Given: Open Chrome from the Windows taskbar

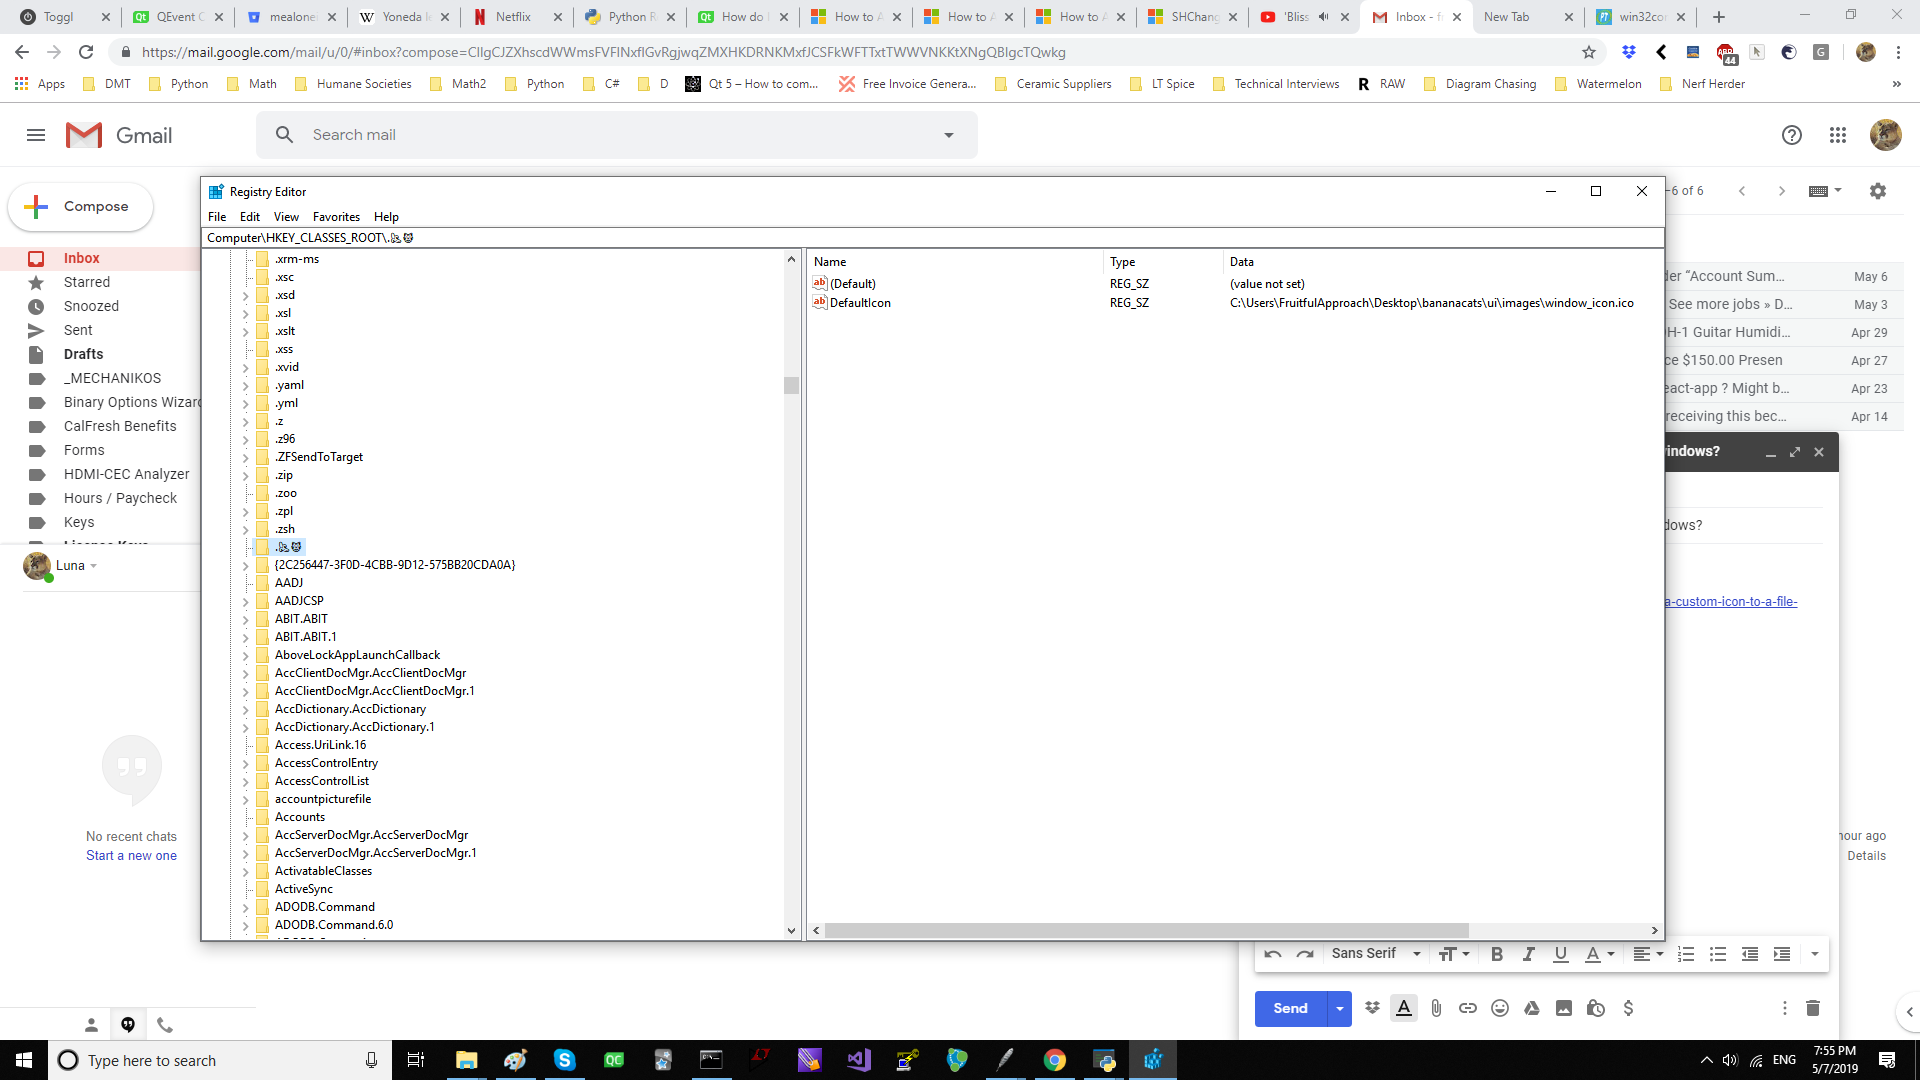Looking at the screenshot, I should pyautogui.click(x=1055, y=1060).
